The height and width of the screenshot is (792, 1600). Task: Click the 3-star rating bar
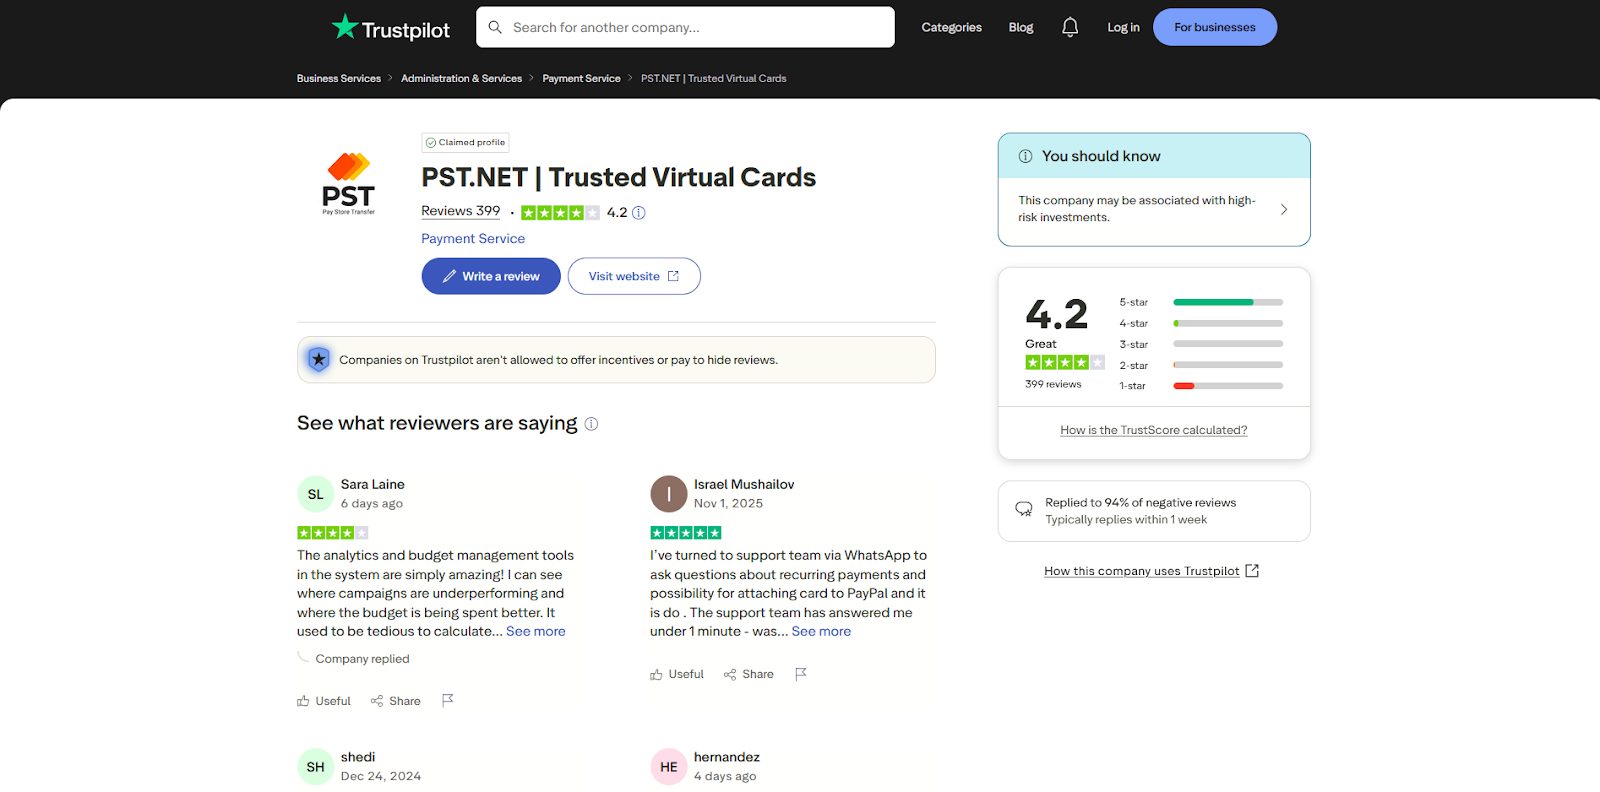(x=1200, y=344)
